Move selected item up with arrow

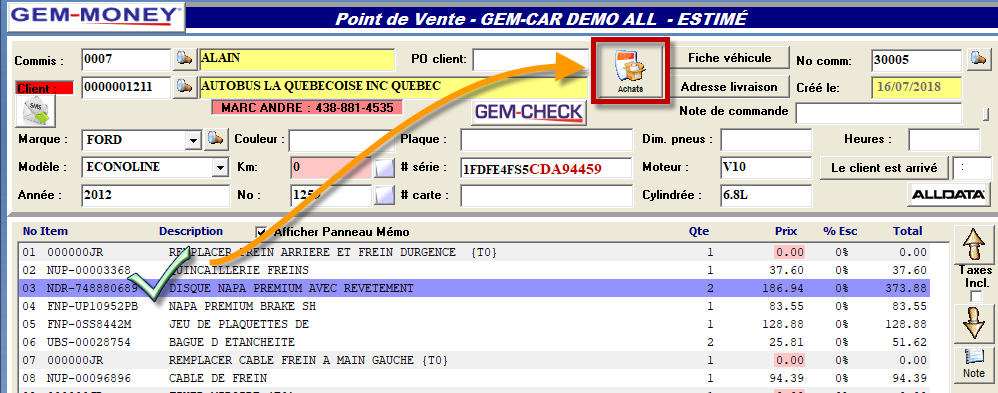point(974,245)
